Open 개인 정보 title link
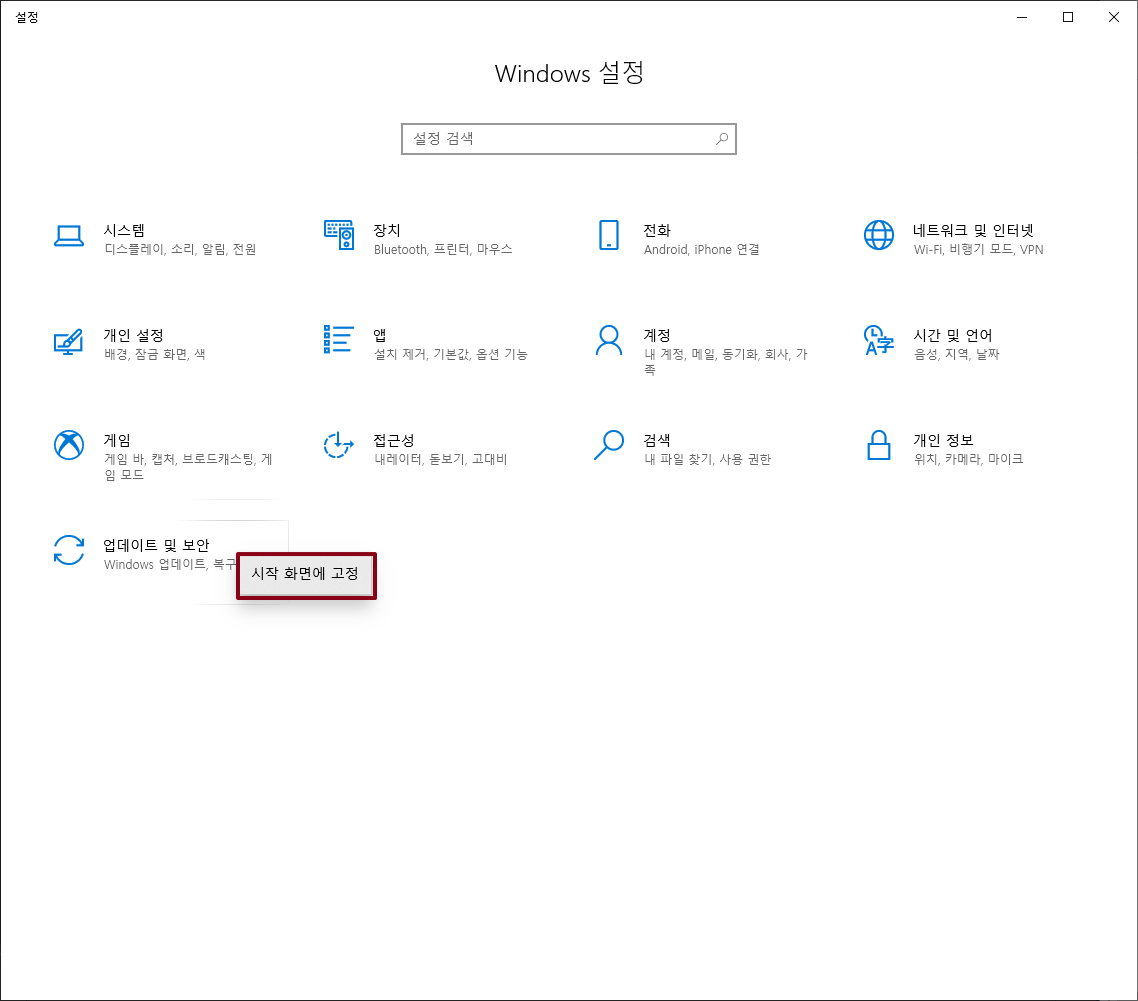Viewport: 1138px width, 1001px height. pyautogui.click(x=943, y=440)
